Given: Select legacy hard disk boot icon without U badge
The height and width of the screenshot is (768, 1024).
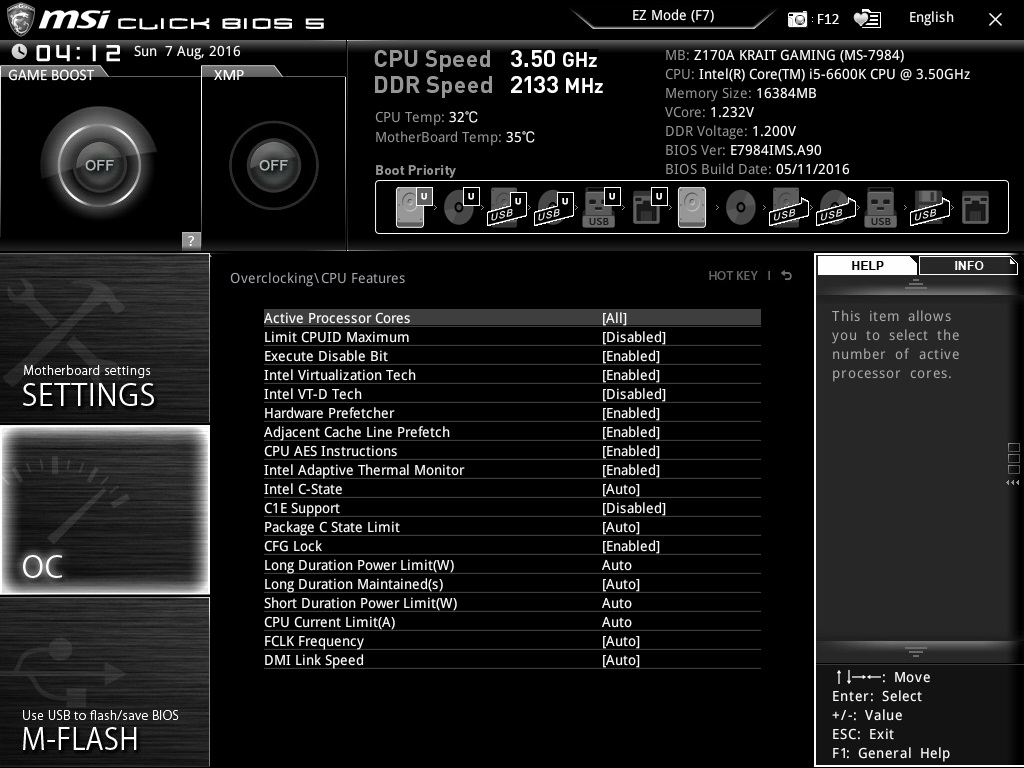Looking at the screenshot, I should 692,207.
